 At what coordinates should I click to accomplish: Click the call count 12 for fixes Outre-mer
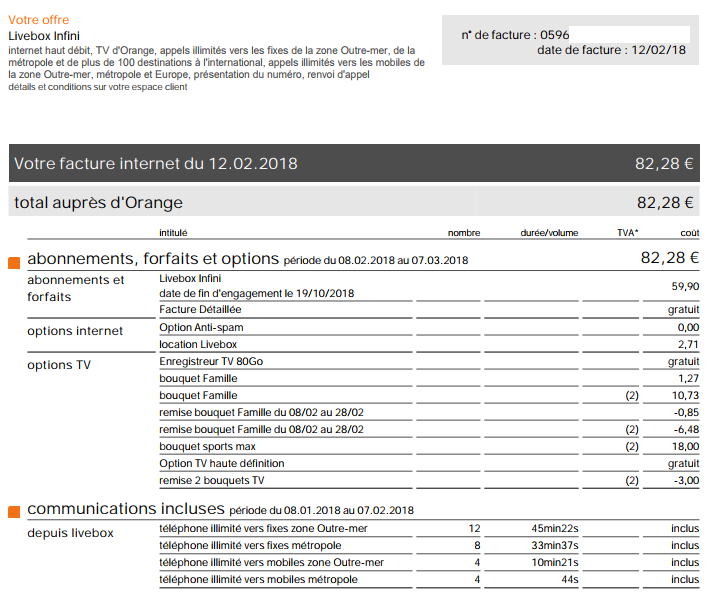(x=474, y=529)
